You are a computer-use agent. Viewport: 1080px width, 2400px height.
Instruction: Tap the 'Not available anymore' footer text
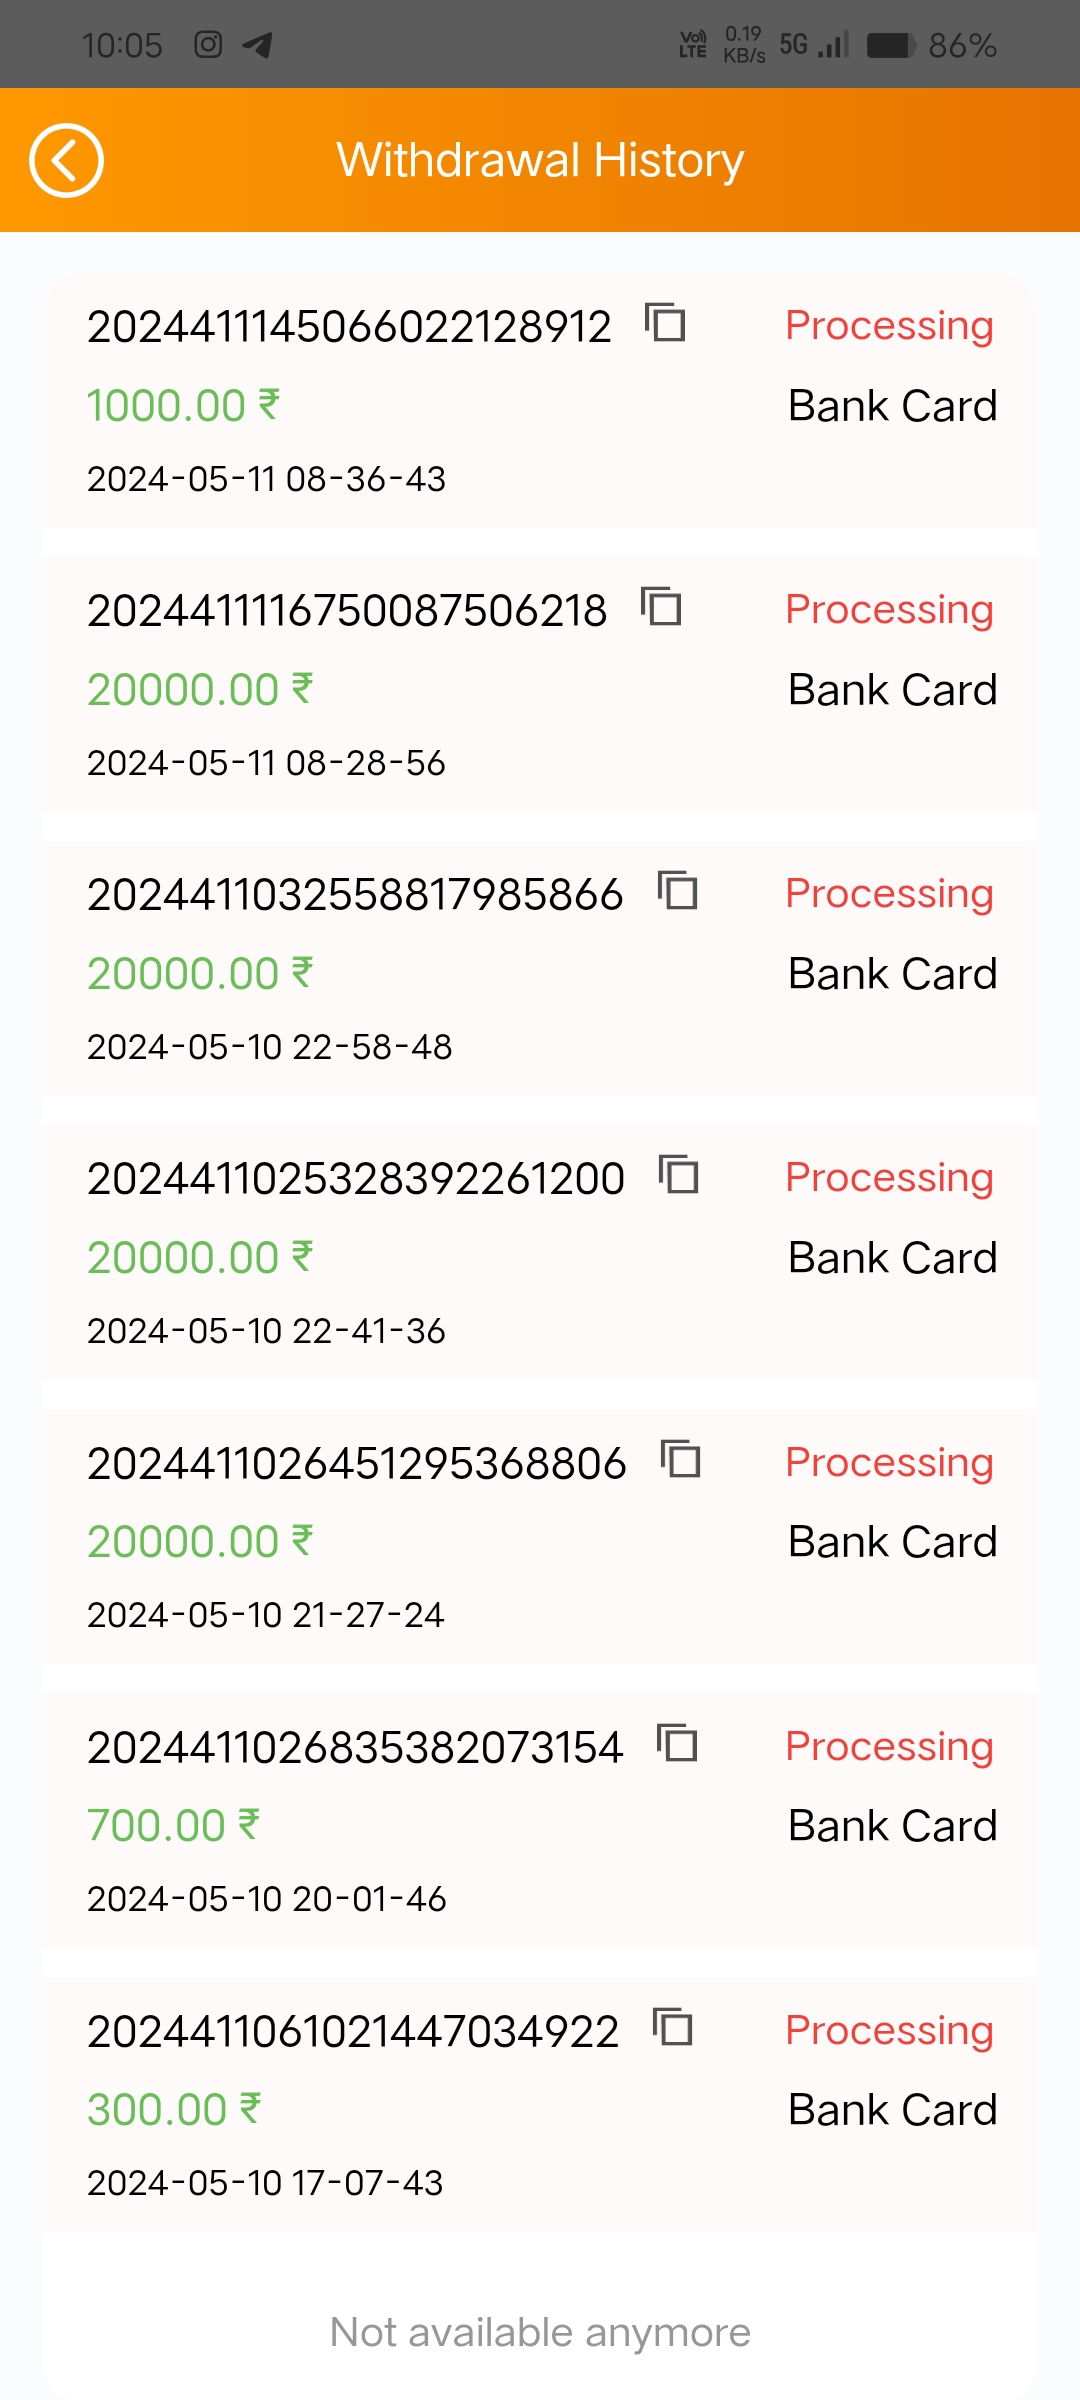click(540, 2332)
